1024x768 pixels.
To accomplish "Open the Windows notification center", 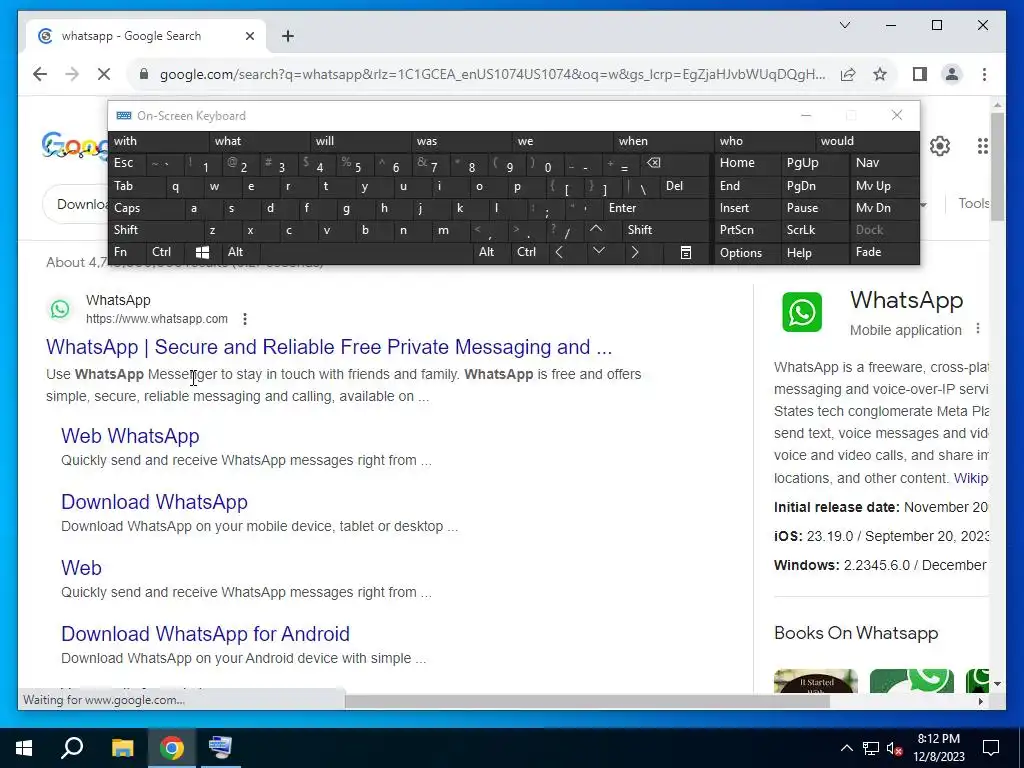I will [991, 748].
